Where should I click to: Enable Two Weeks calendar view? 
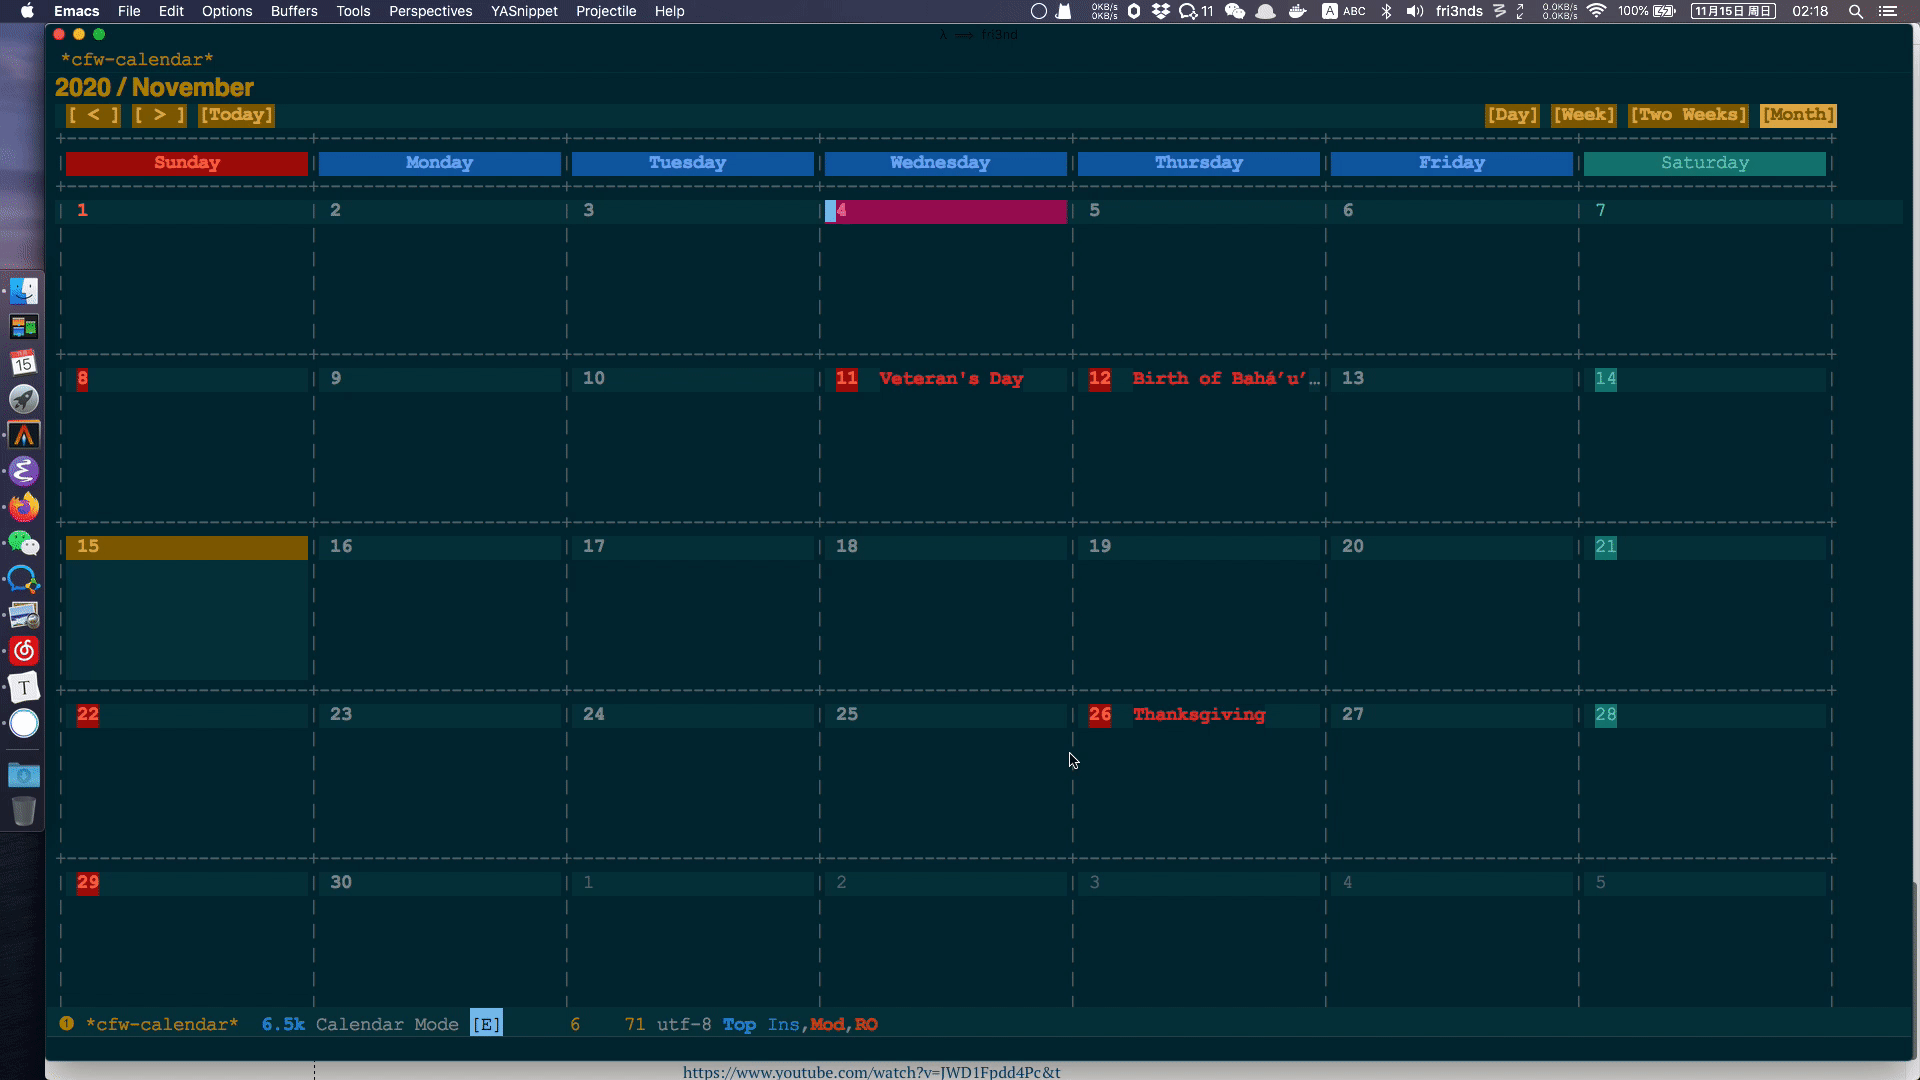pos(1687,115)
